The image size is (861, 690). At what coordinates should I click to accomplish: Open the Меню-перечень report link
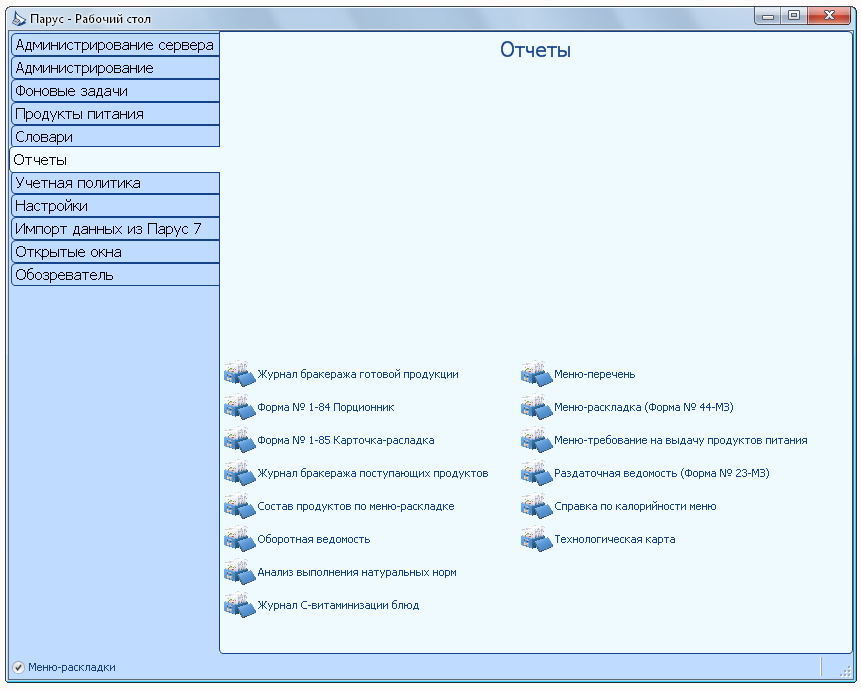(x=594, y=374)
